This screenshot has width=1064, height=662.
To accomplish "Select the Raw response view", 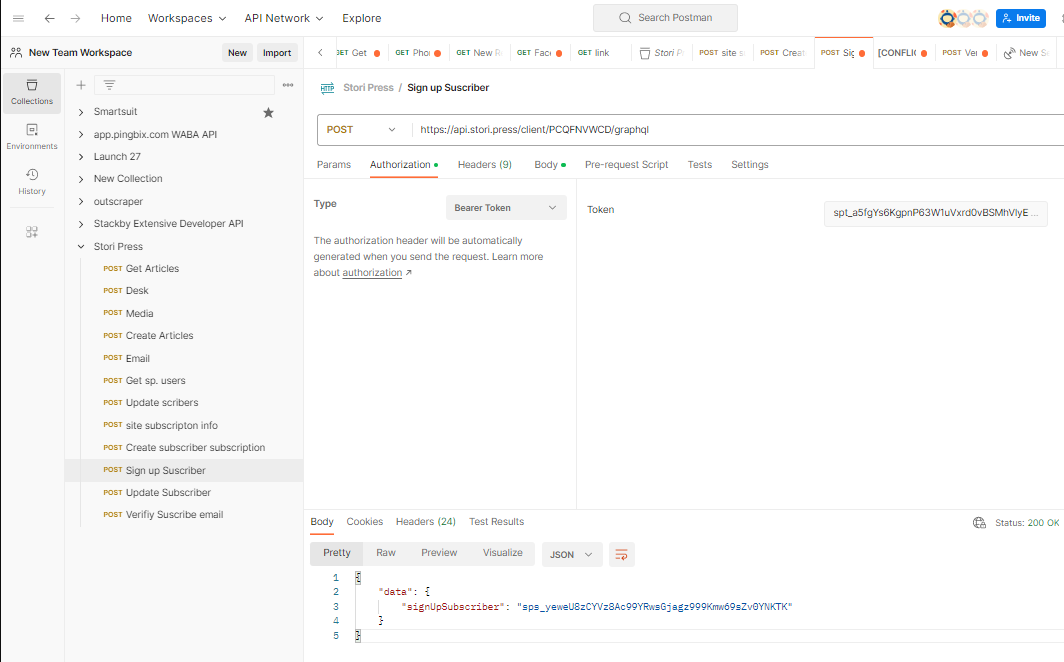I will 385,553.
